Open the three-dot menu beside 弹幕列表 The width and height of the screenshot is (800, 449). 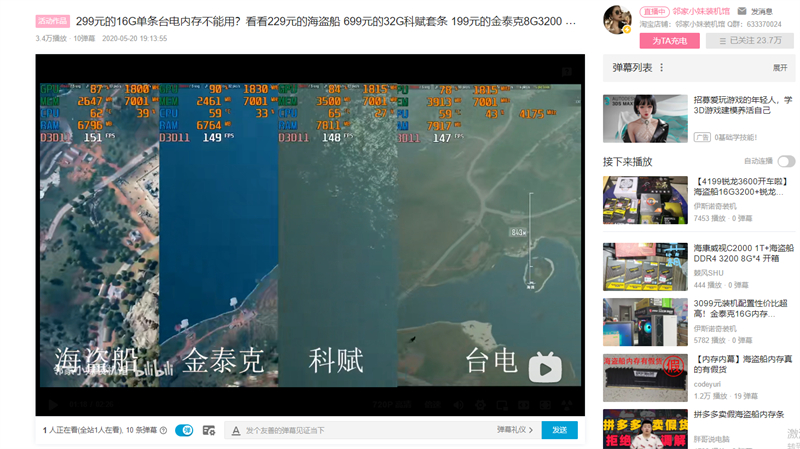click(662, 67)
